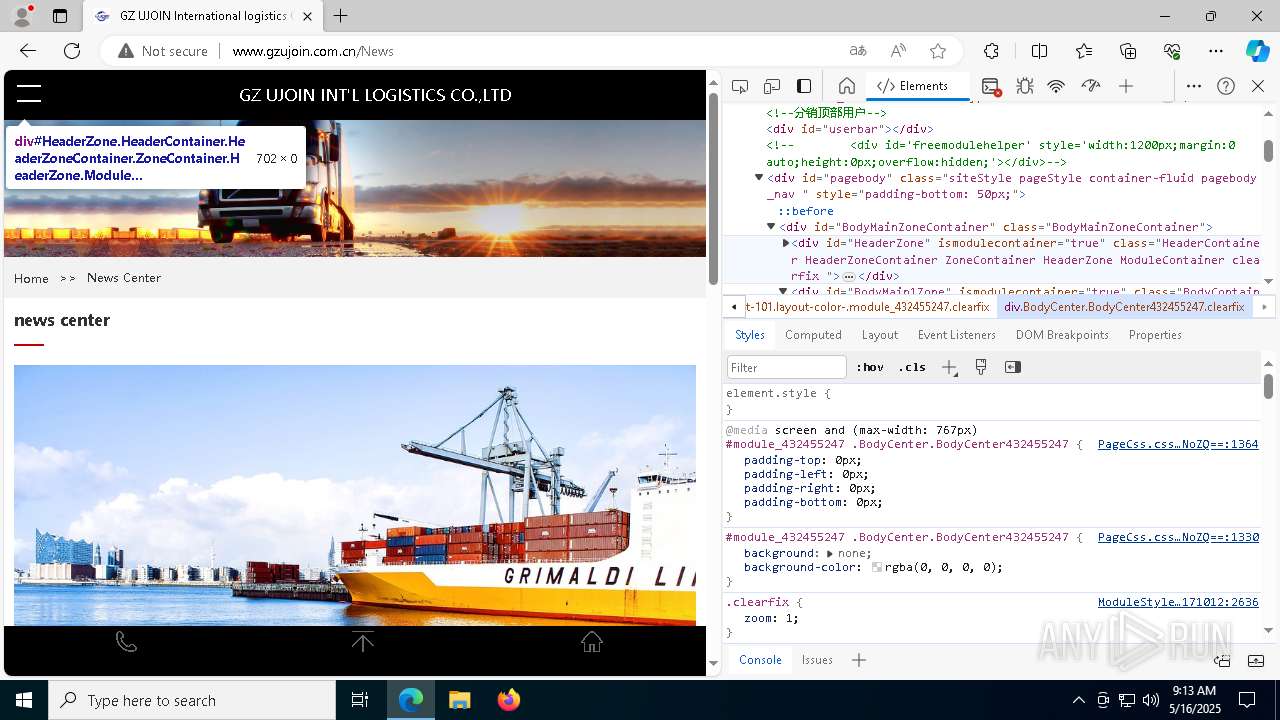Toggle element state with :hov
This screenshot has height=720, width=1280.
coord(869,367)
